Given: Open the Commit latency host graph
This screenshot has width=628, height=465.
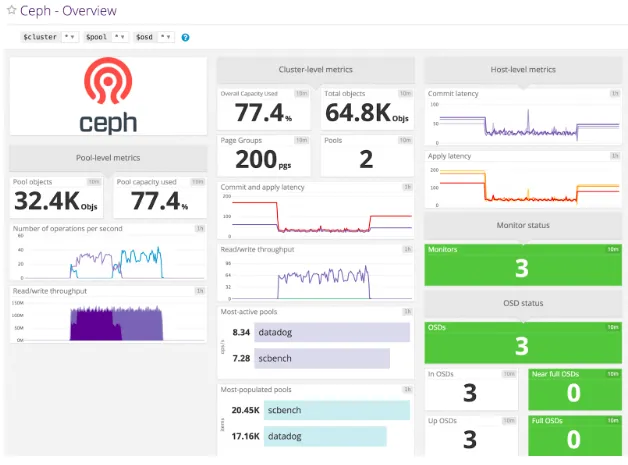Looking at the screenshot, I should point(523,117).
